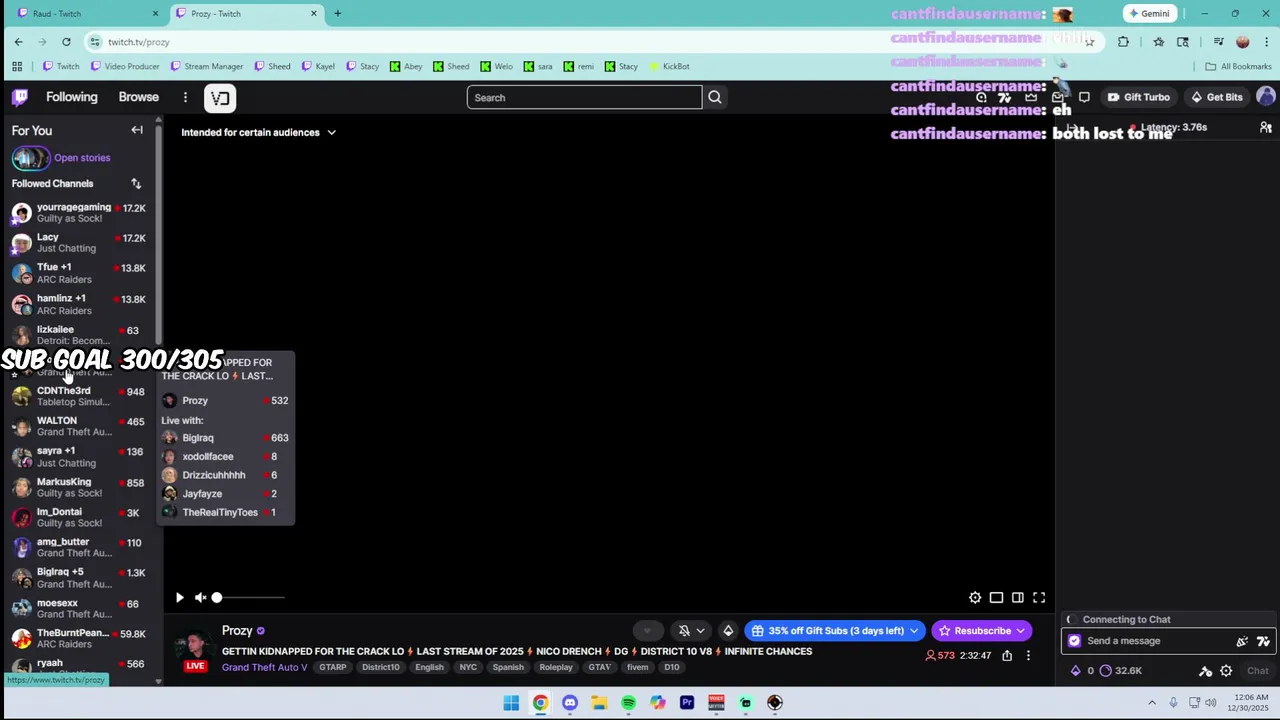Image resolution: width=1280 pixels, height=720 pixels.
Task: Open browser extensions puzzle icon
Action: tap(1123, 42)
